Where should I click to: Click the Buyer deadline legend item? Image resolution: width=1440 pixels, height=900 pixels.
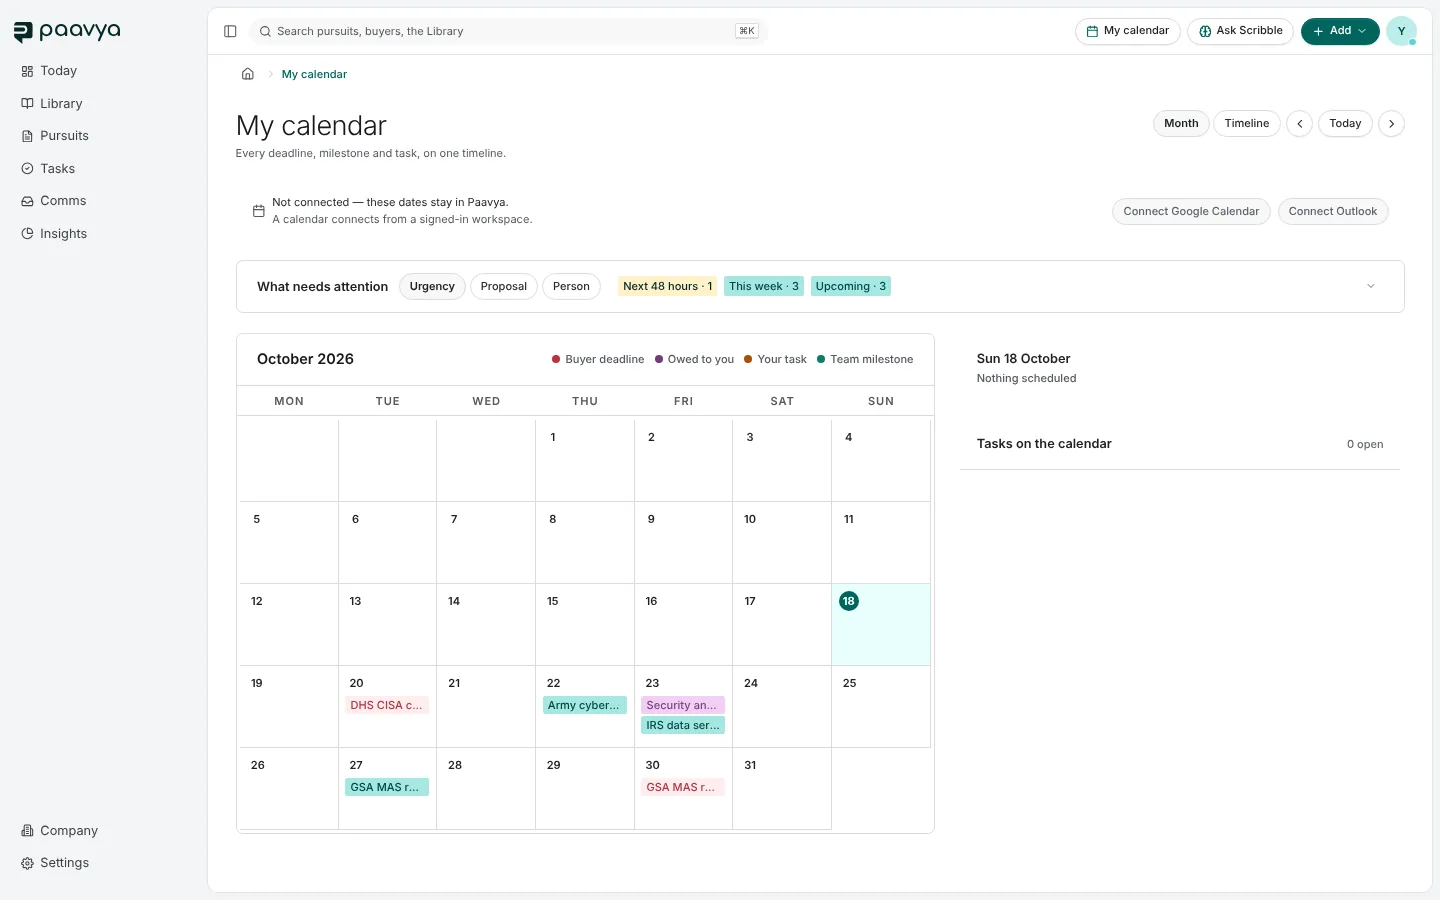598,360
